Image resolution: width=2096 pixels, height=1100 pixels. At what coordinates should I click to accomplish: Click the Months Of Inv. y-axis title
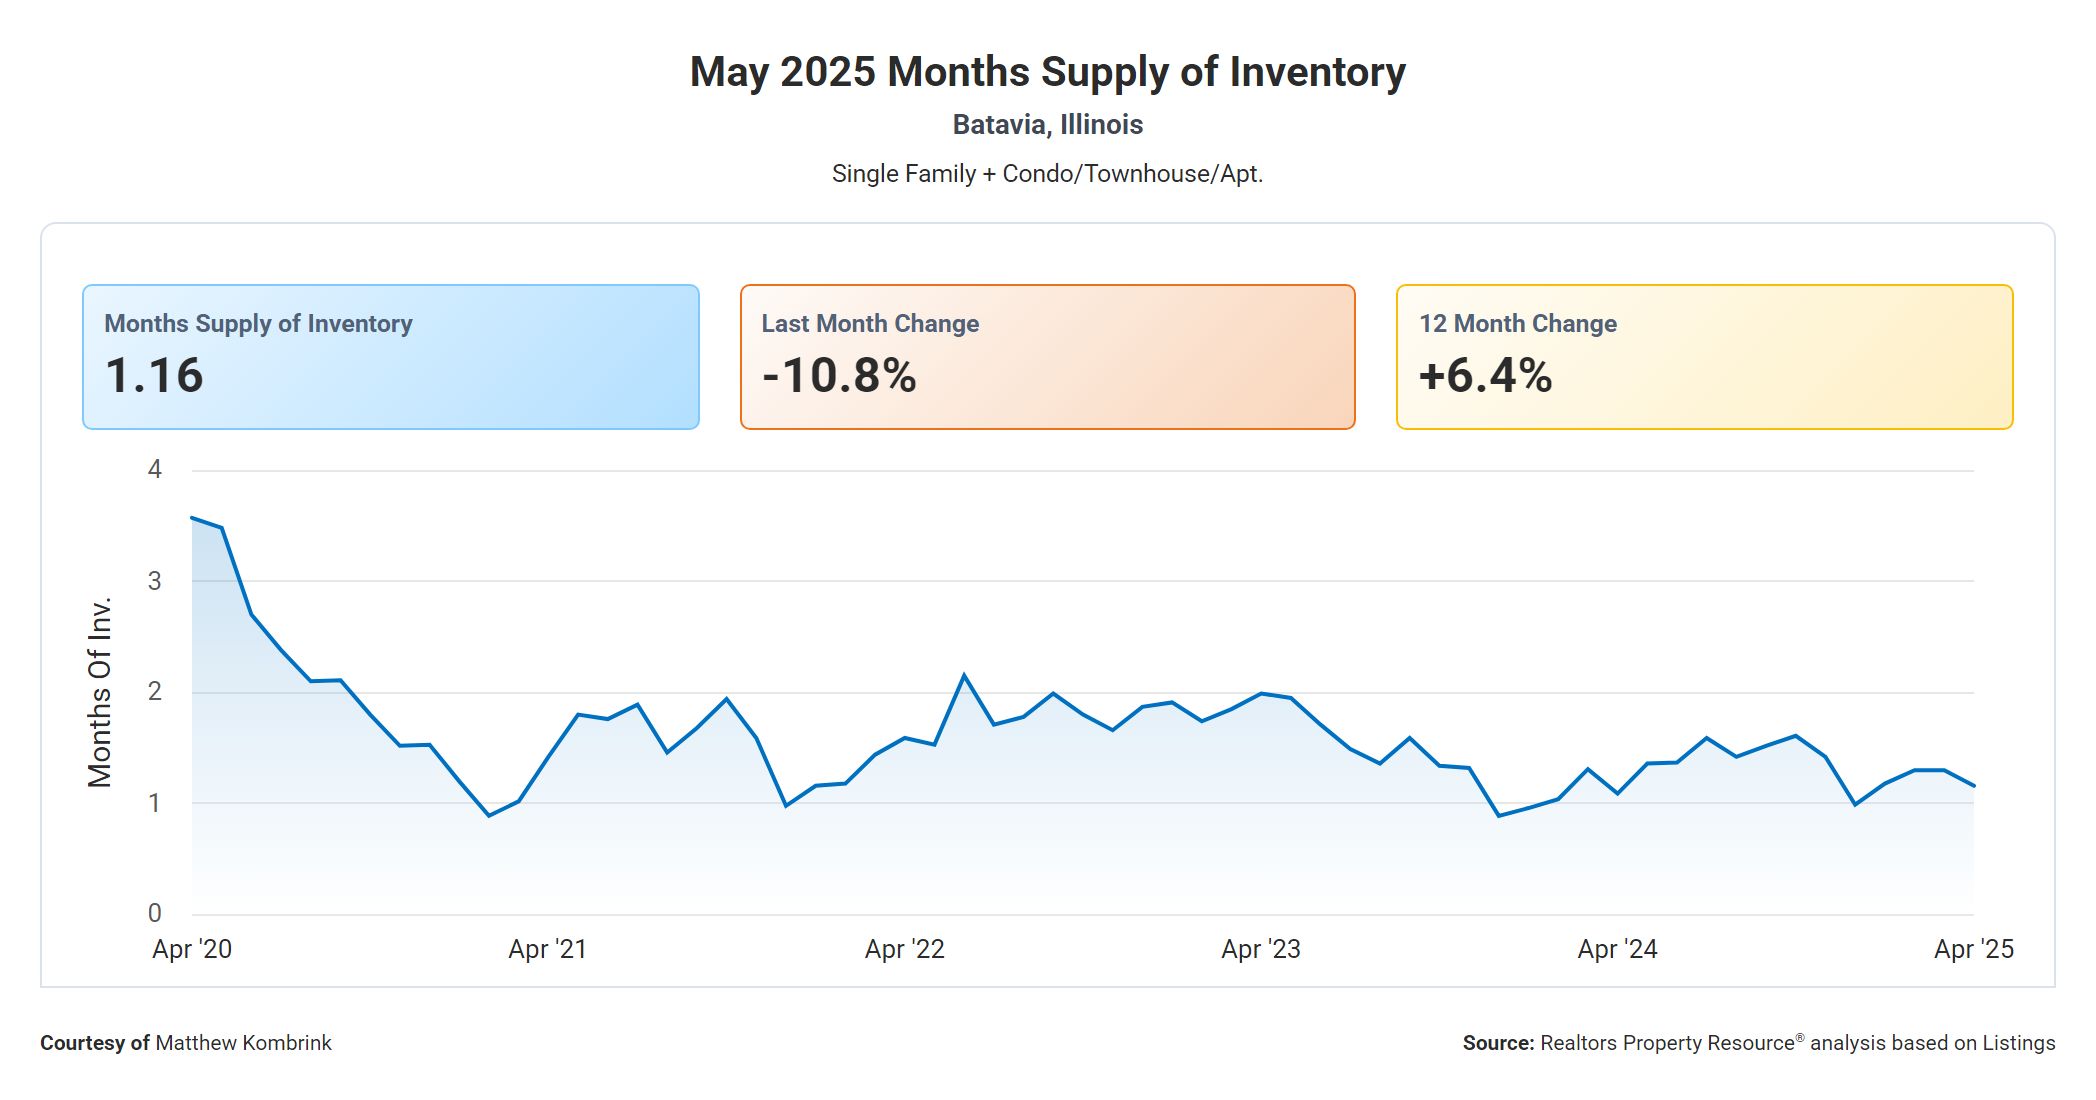coord(100,692)
